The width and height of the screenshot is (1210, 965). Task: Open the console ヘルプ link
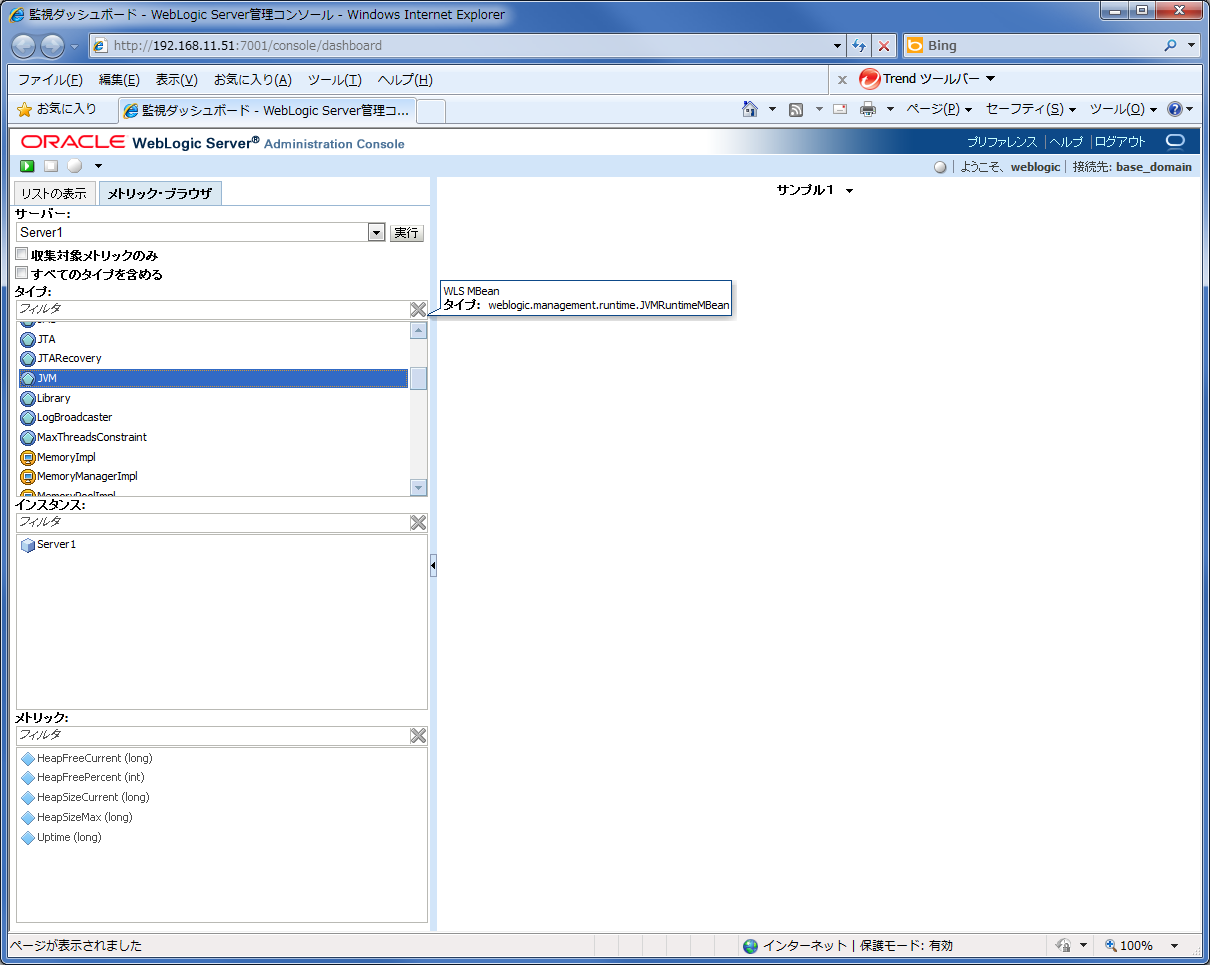point(1066,142)
